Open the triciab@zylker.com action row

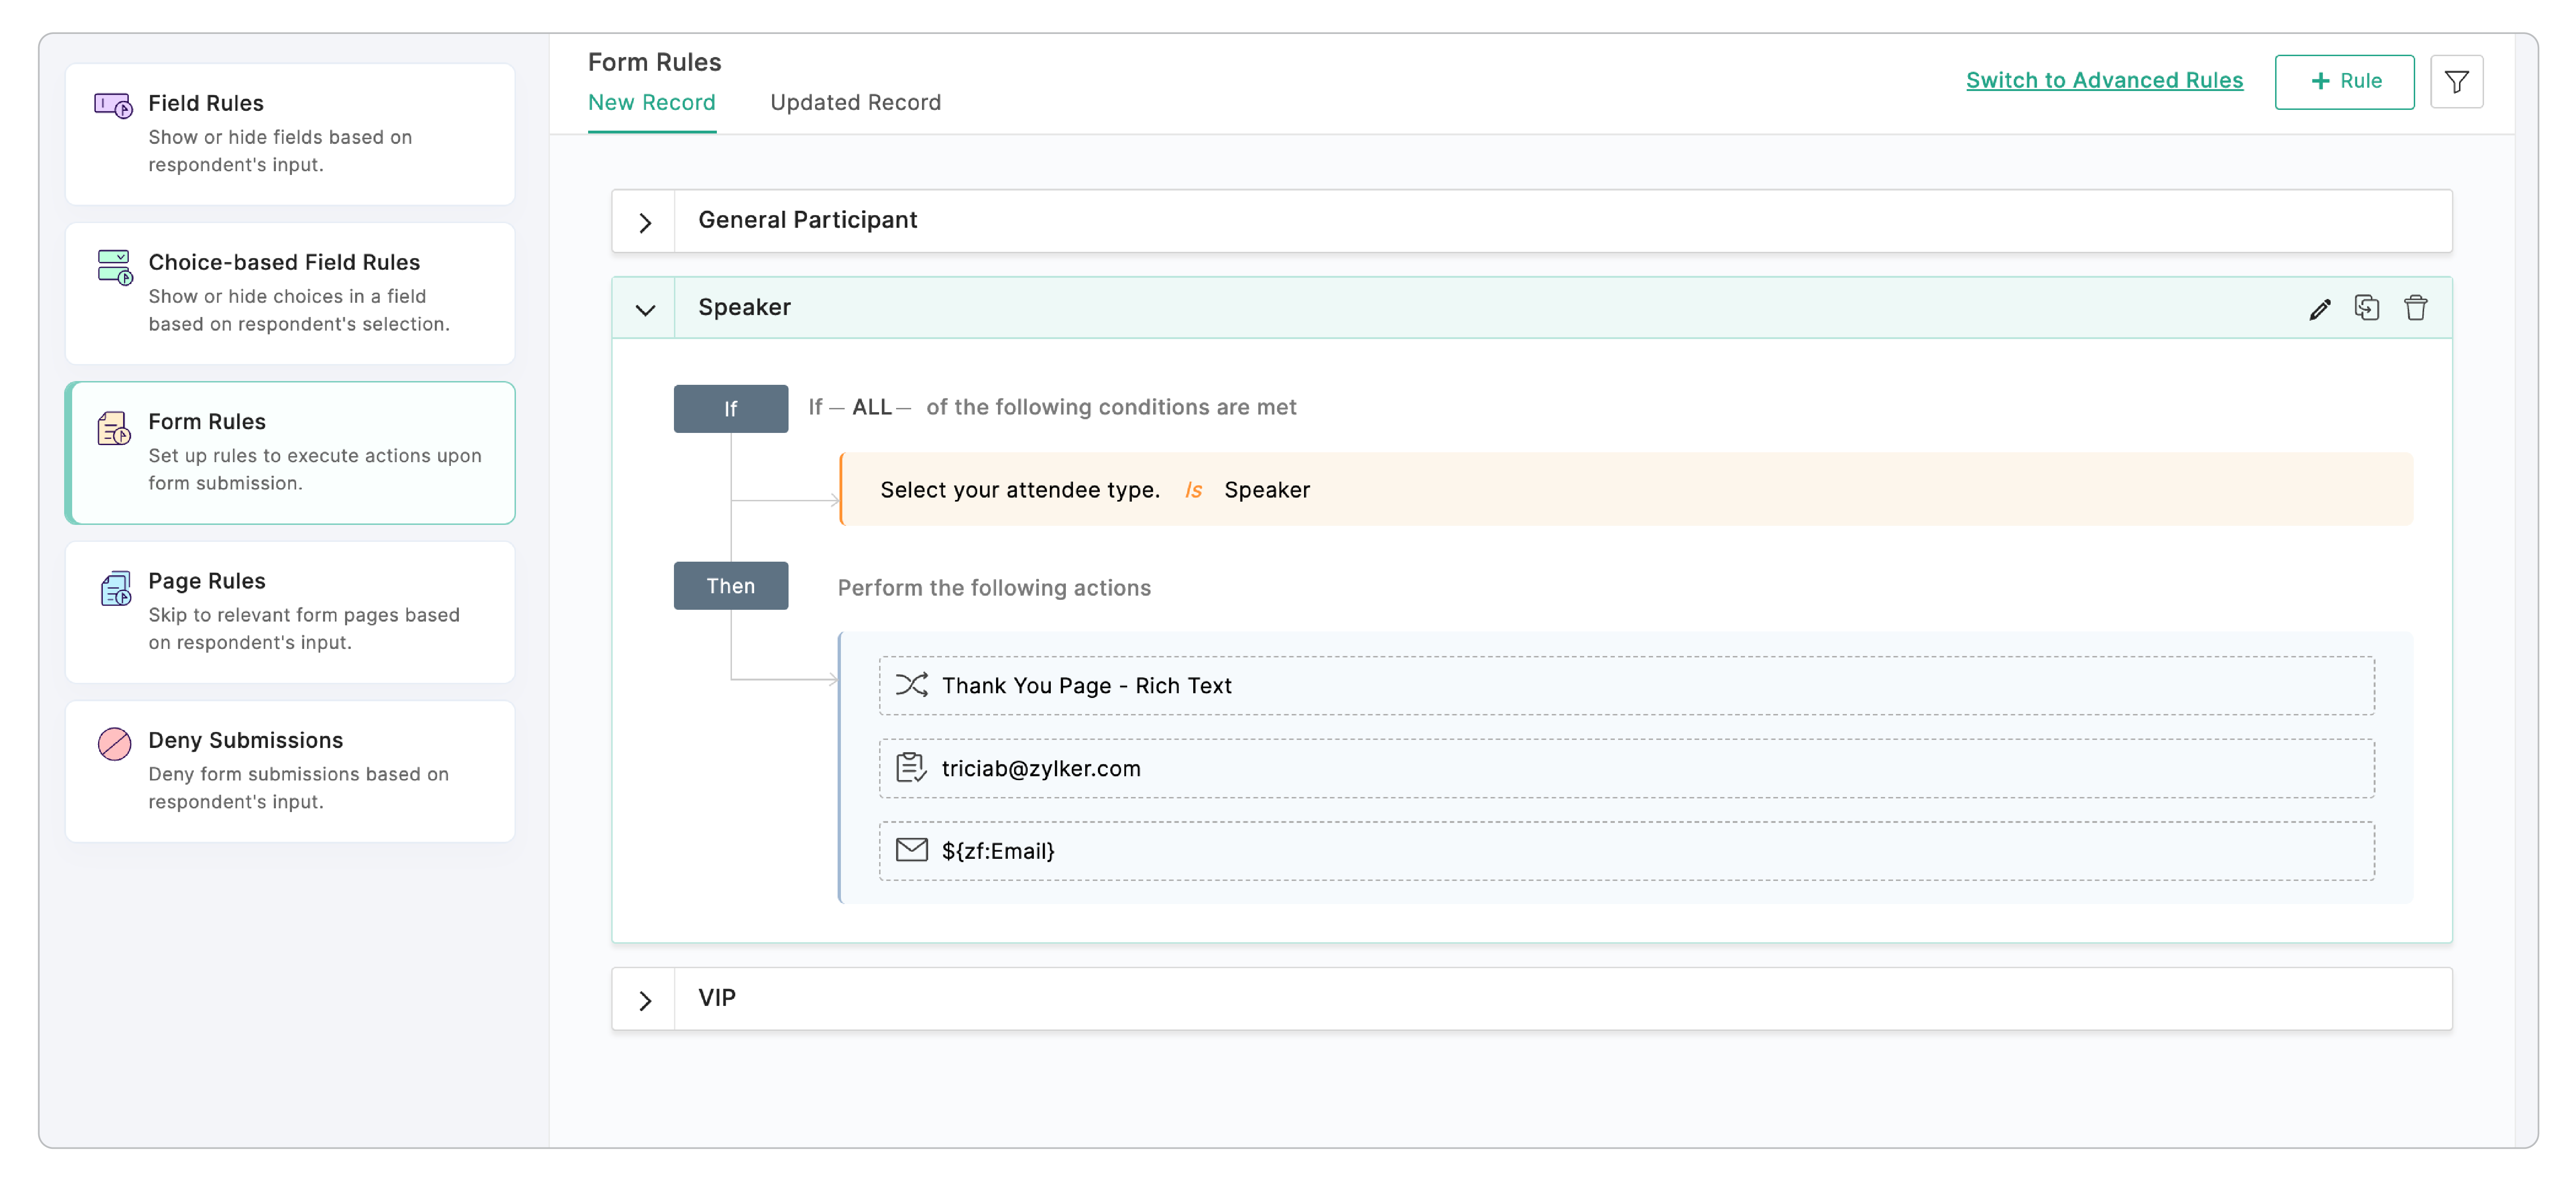coord(1625,768)
